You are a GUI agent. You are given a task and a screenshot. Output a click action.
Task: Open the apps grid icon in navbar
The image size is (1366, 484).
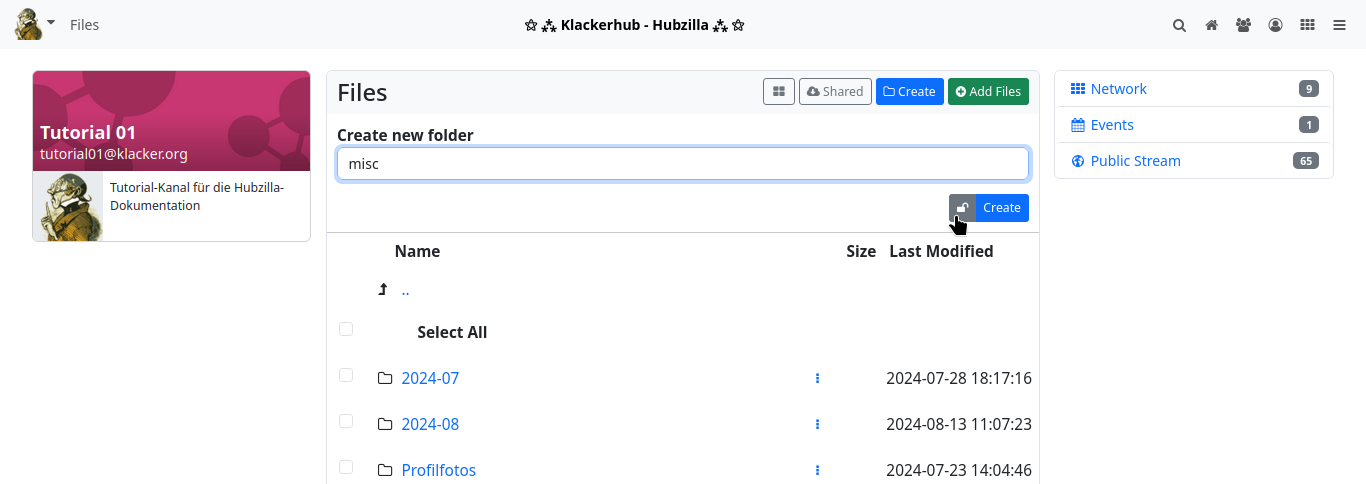[x=1307, y=25]
